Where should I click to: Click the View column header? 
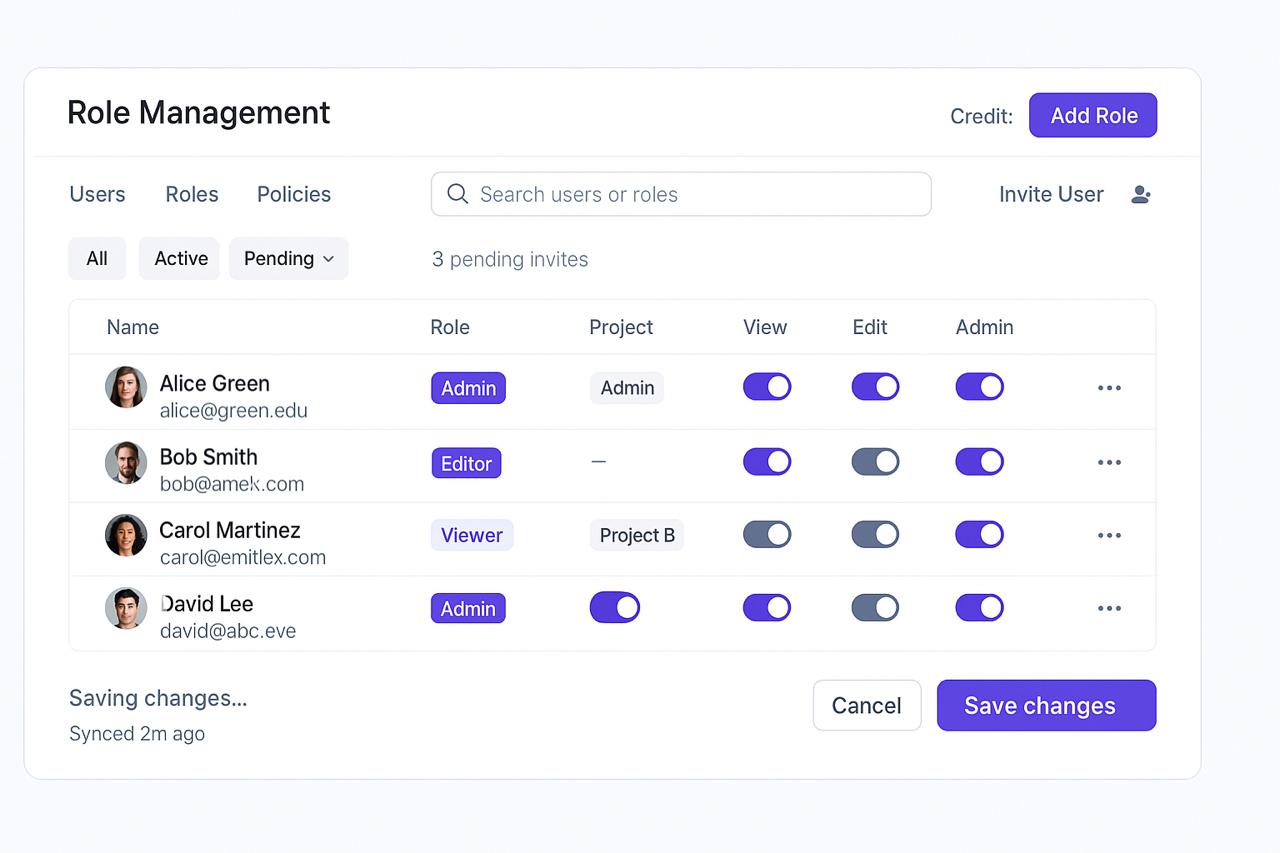coord(765,327)
